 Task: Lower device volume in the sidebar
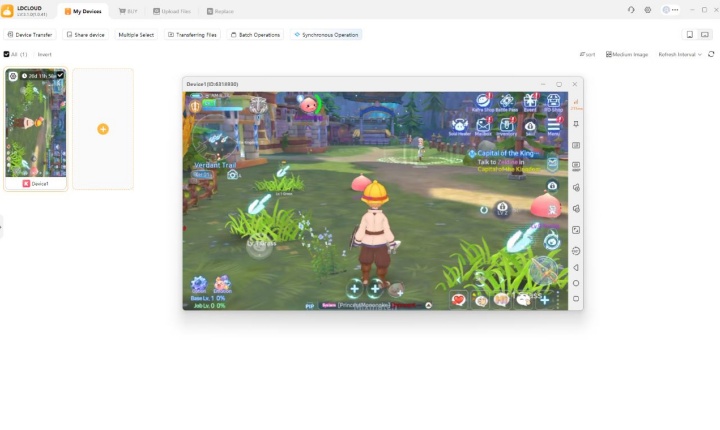tap(576, 209)
